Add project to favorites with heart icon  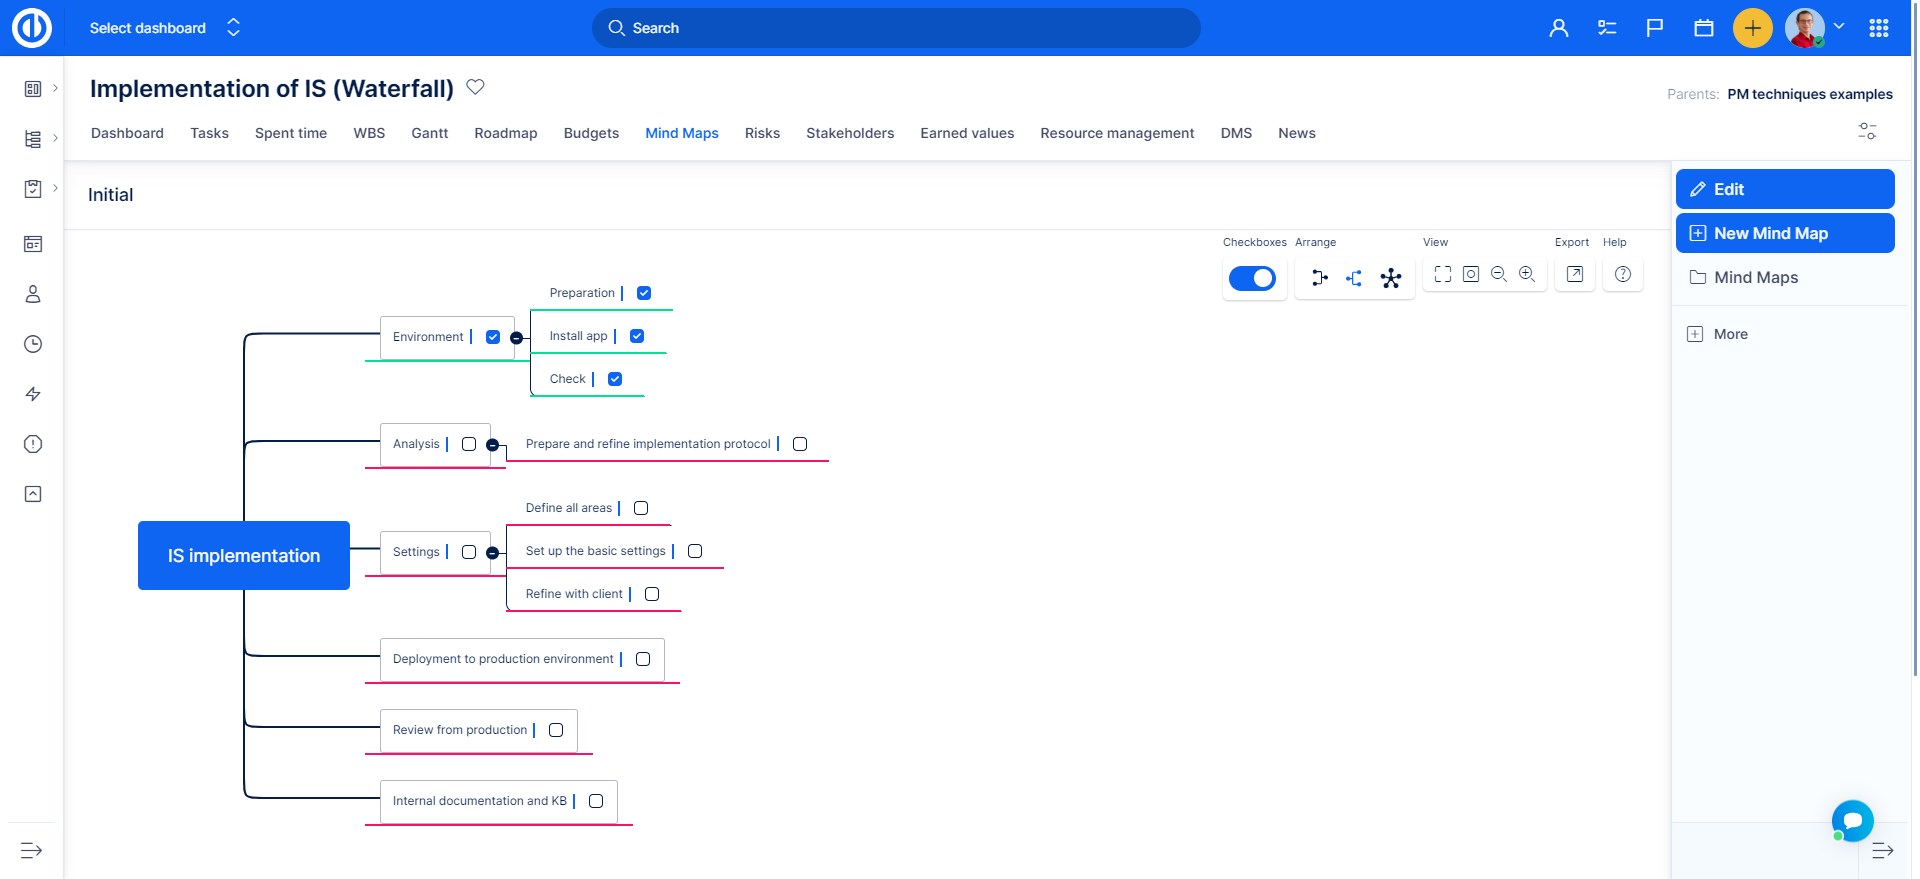click(x=476, y=87)
